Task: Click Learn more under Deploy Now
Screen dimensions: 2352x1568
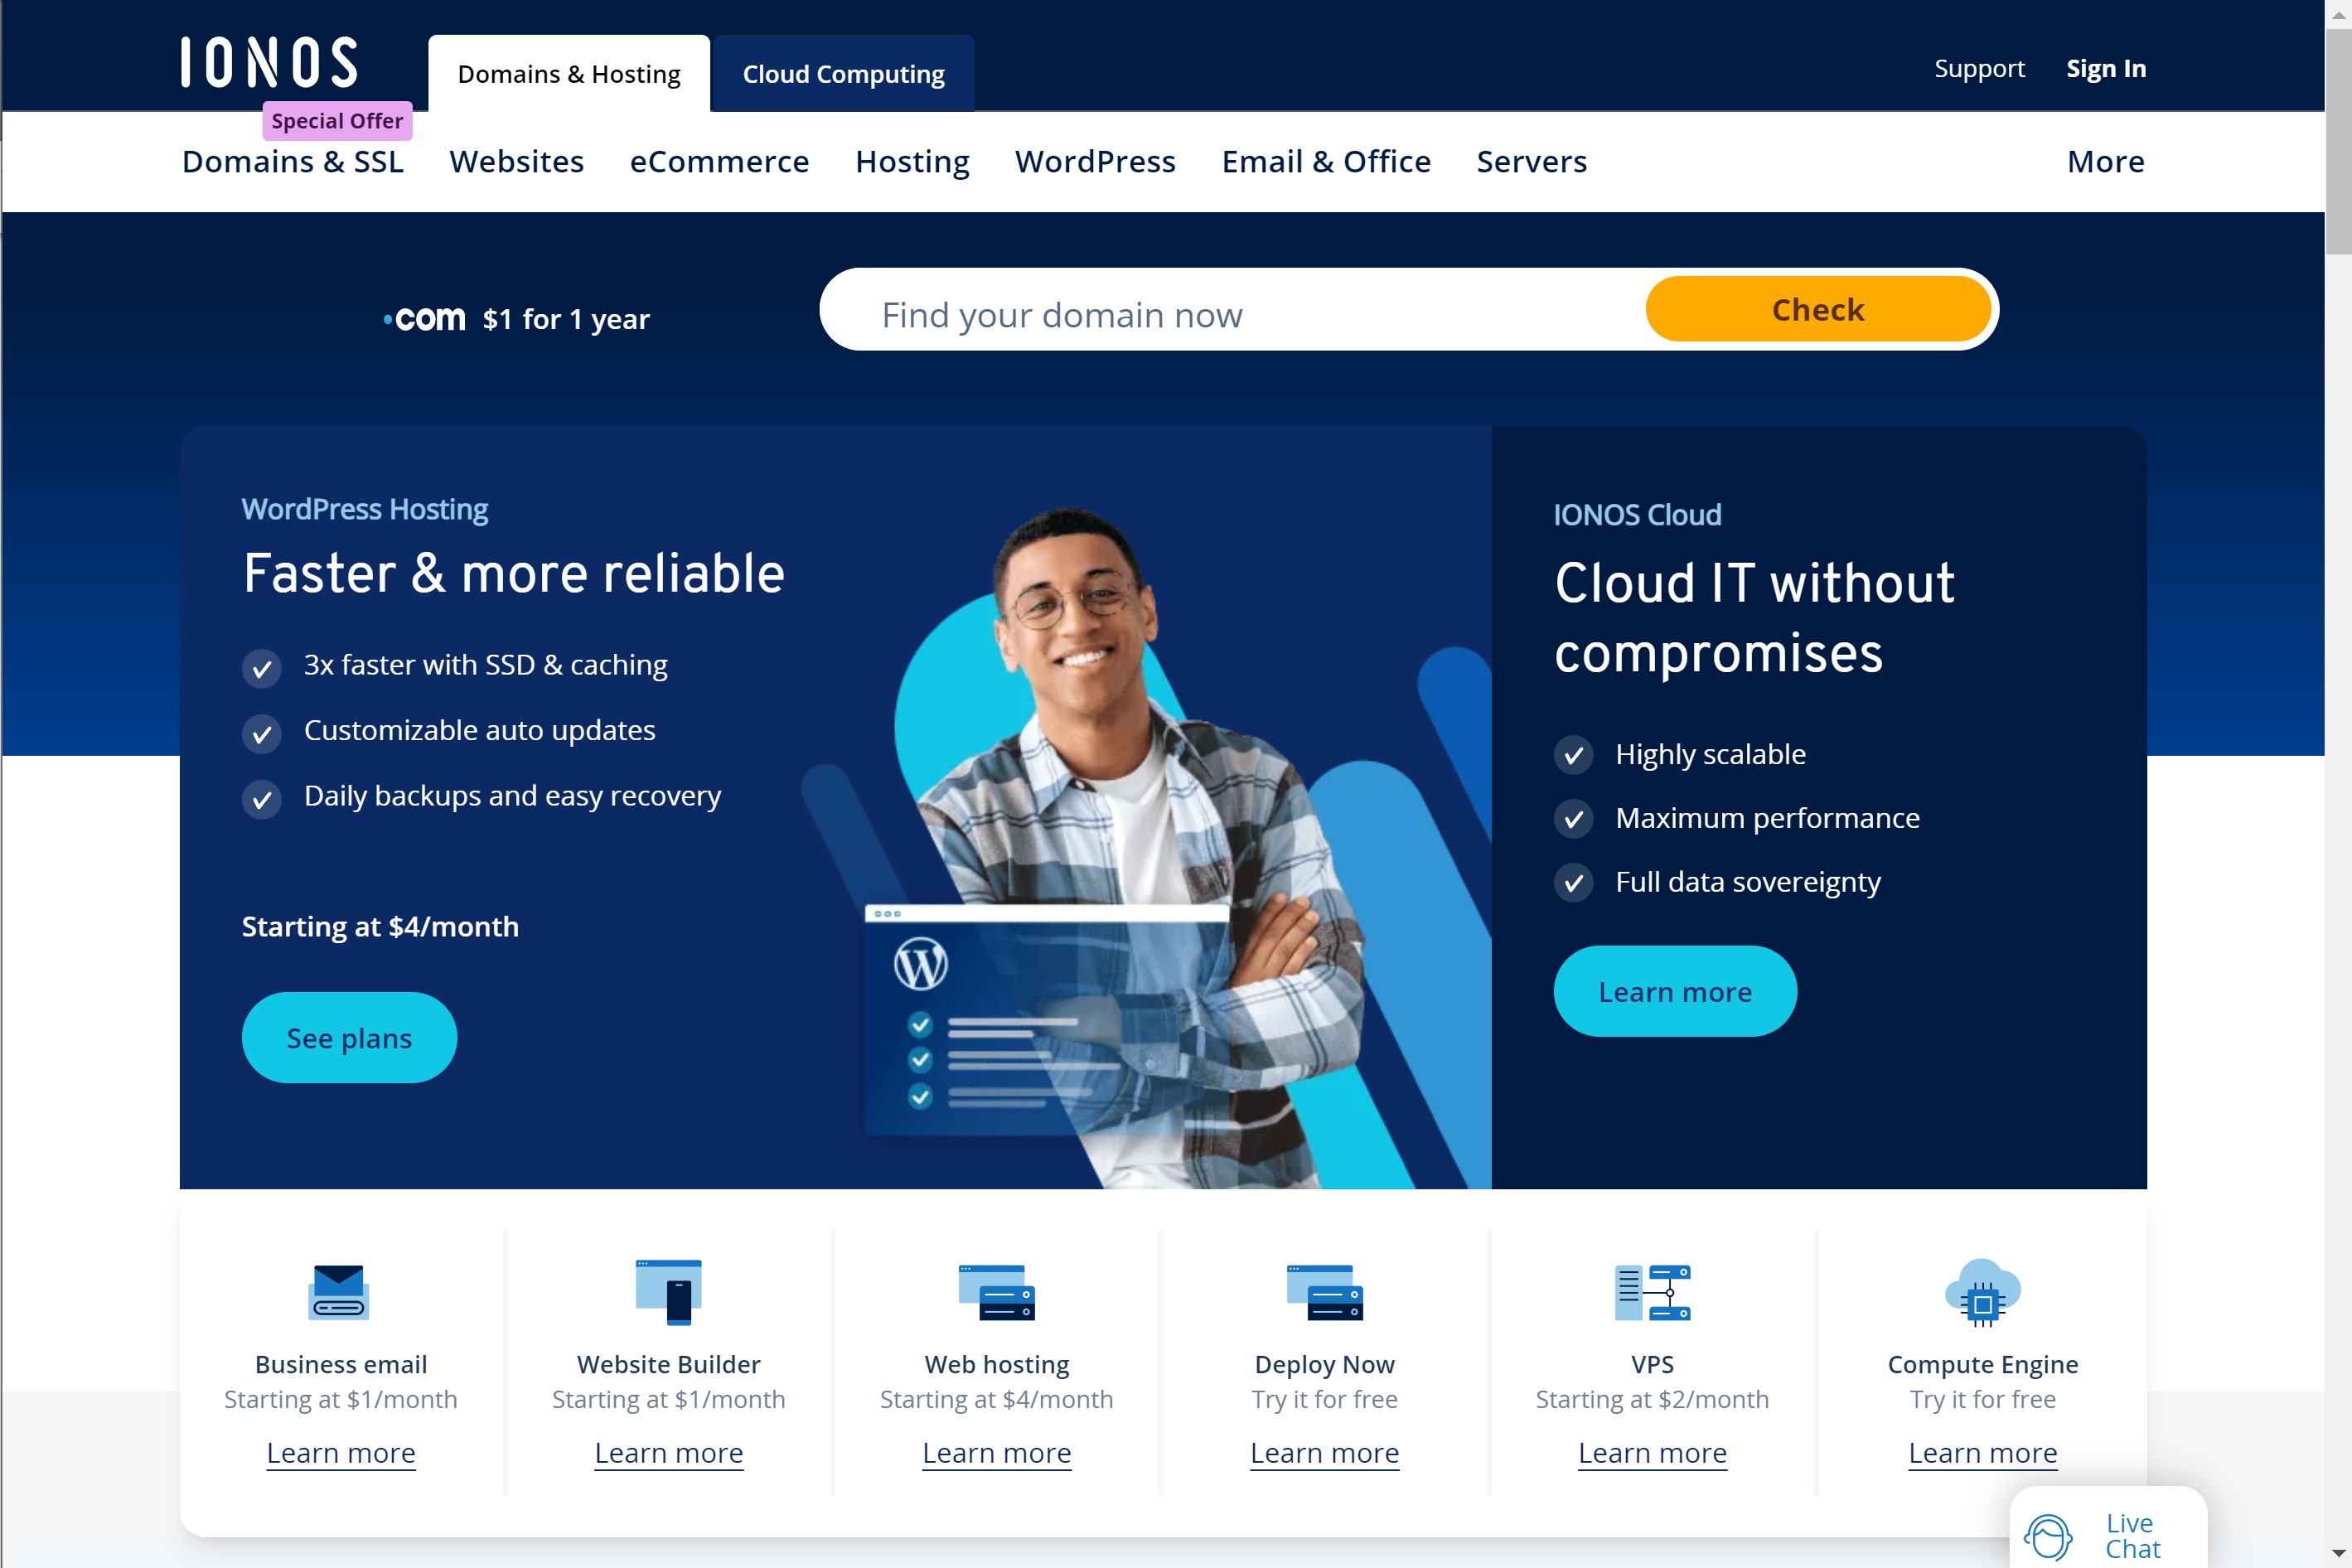Action: point(1325,1452)
